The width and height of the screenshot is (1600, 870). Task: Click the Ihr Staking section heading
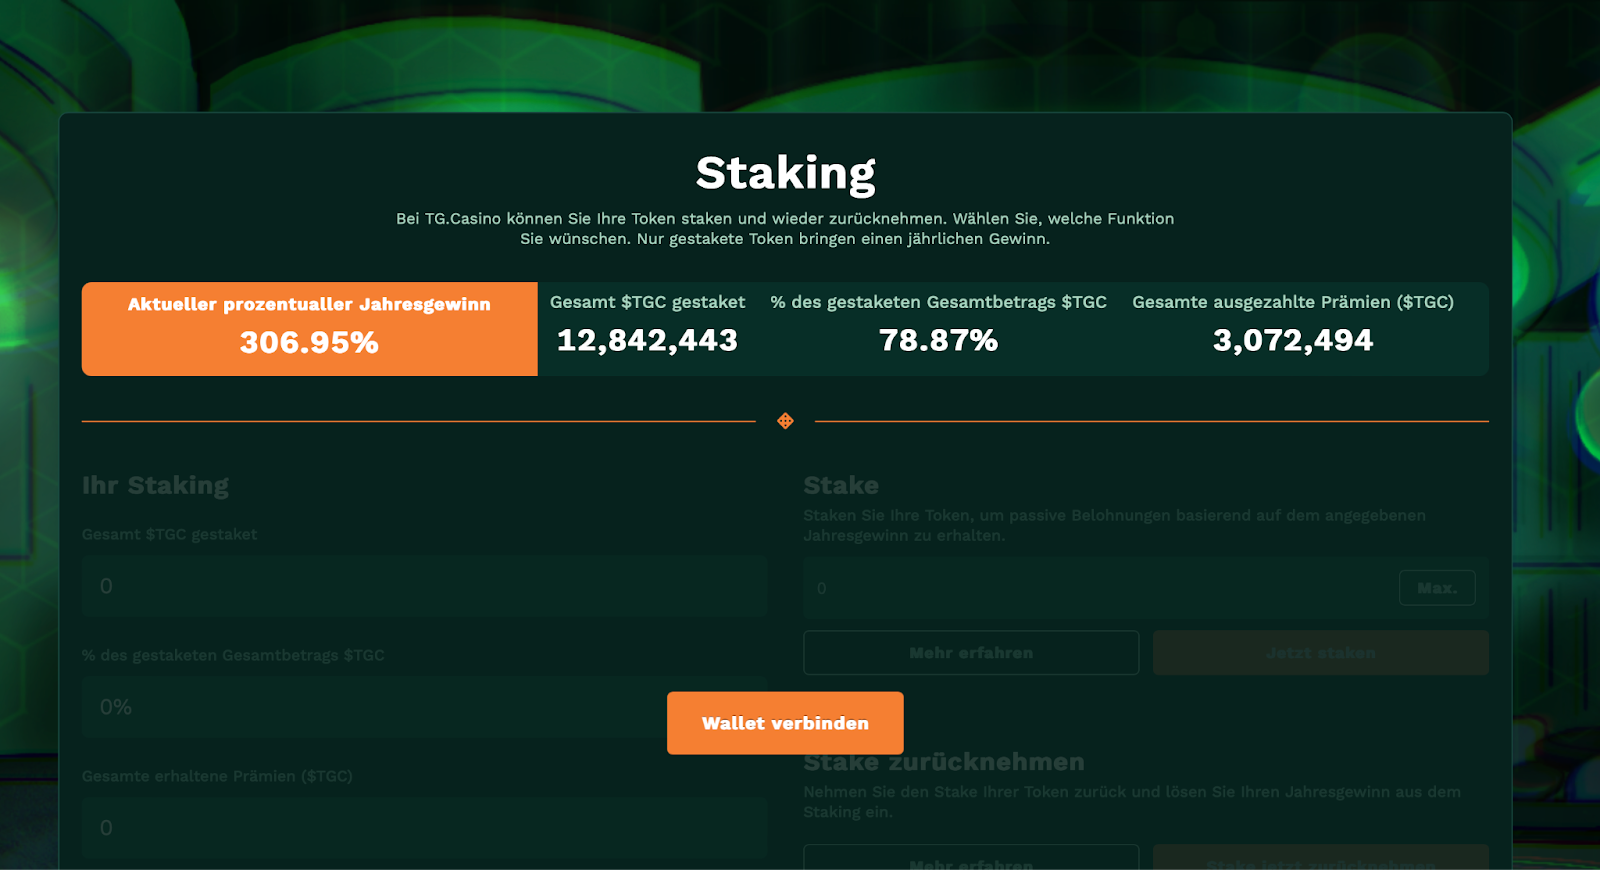click(x=155, y=486)
